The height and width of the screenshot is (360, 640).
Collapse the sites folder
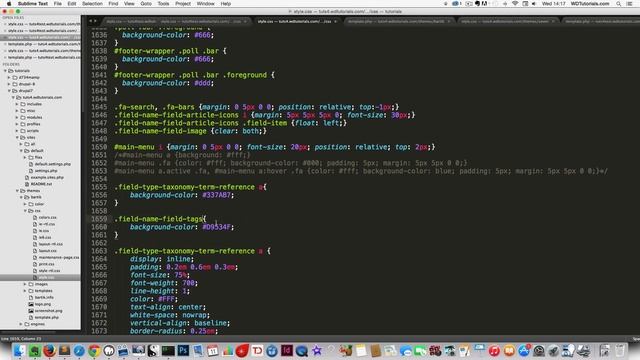tap(17, 137)
